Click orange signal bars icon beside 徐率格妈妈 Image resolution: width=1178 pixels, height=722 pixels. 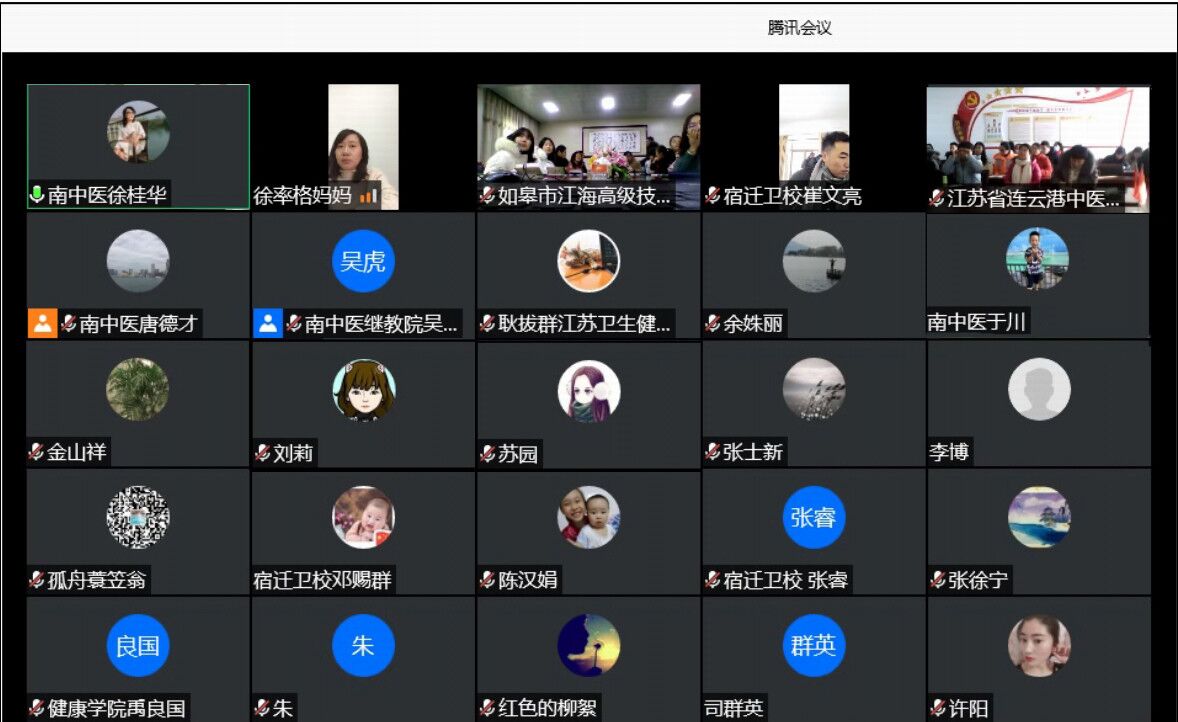tap(368, 196)
